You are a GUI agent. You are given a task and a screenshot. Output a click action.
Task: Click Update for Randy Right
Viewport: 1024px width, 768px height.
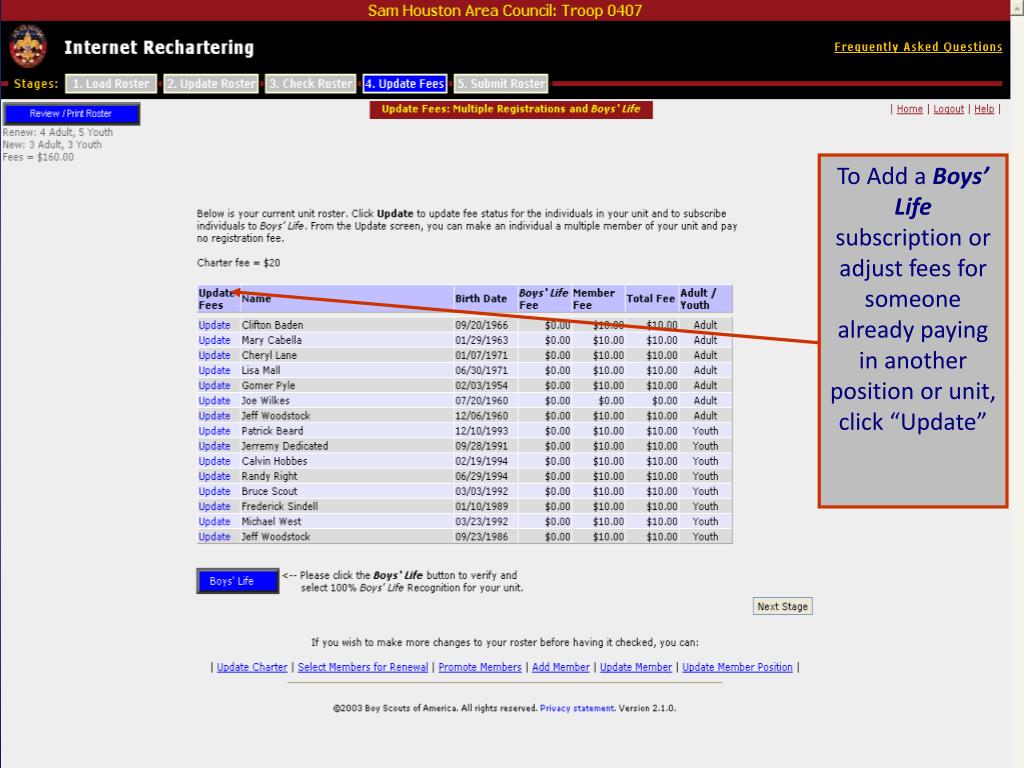coord(214,476)
